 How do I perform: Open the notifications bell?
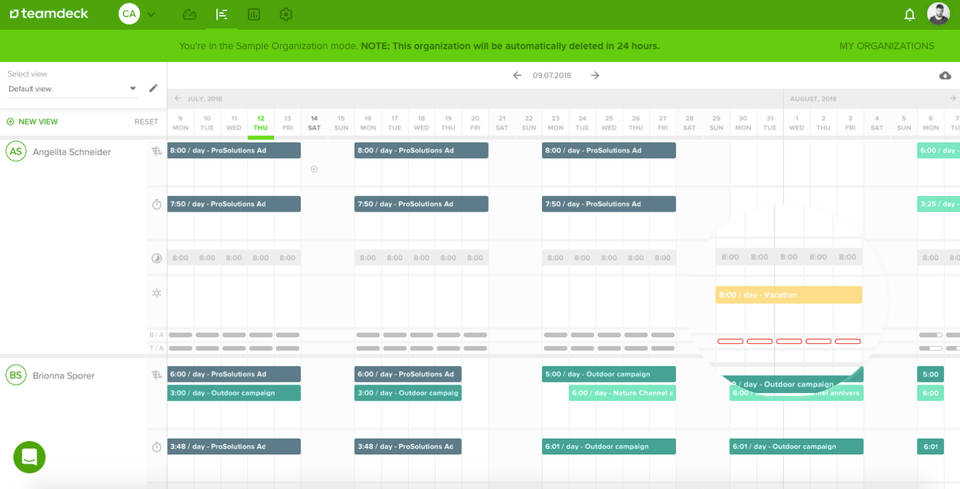[x=909, y=15]
